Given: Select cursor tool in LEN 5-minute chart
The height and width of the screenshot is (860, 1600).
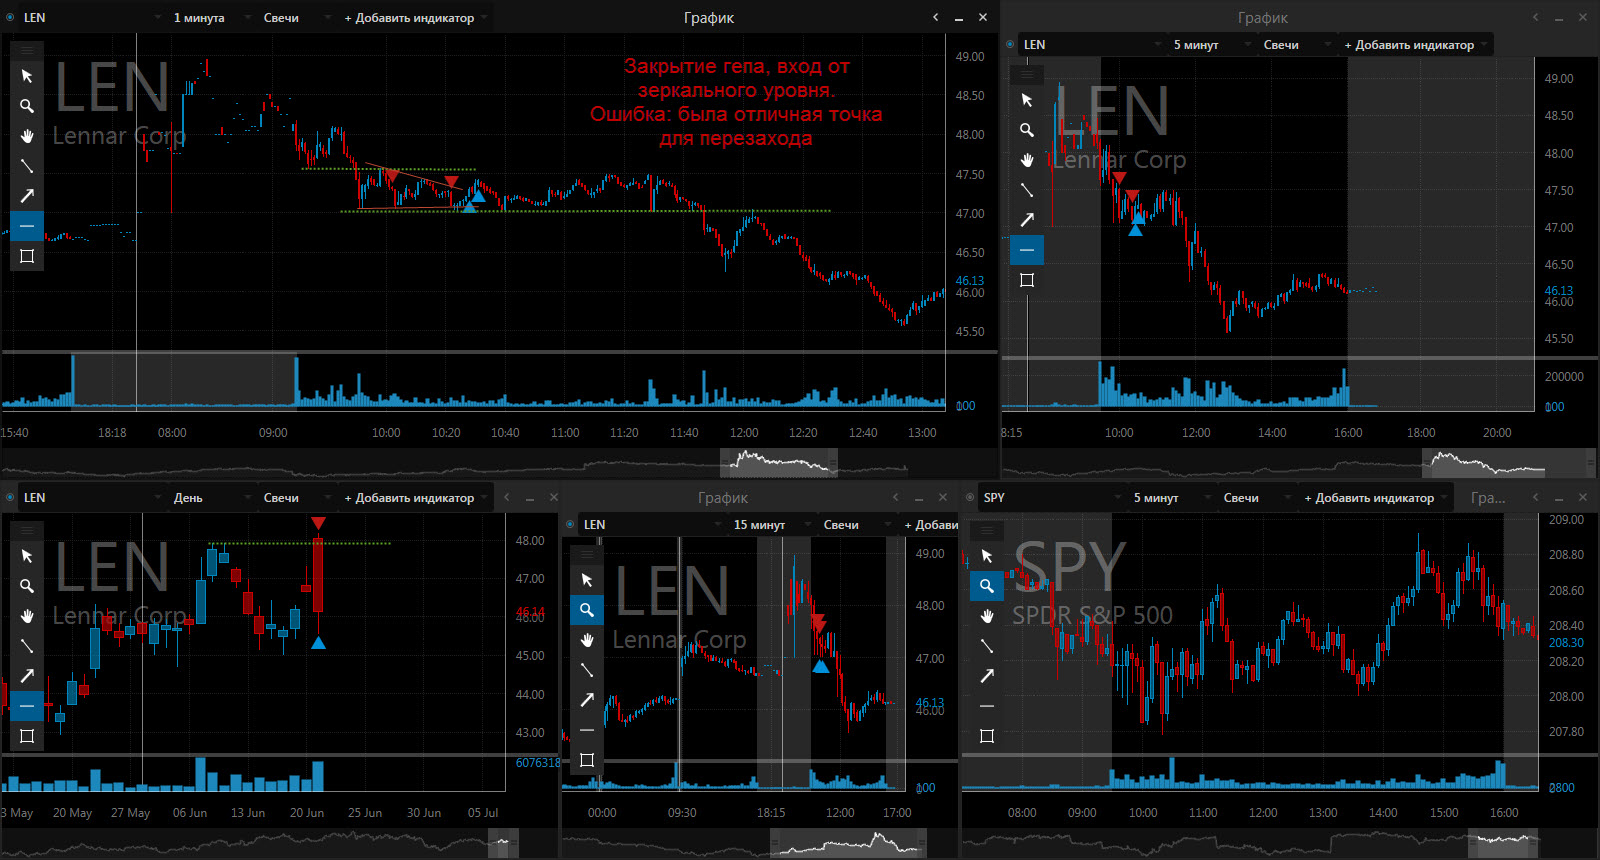Looking at the screenshot, I should [x=1027, y=100].
